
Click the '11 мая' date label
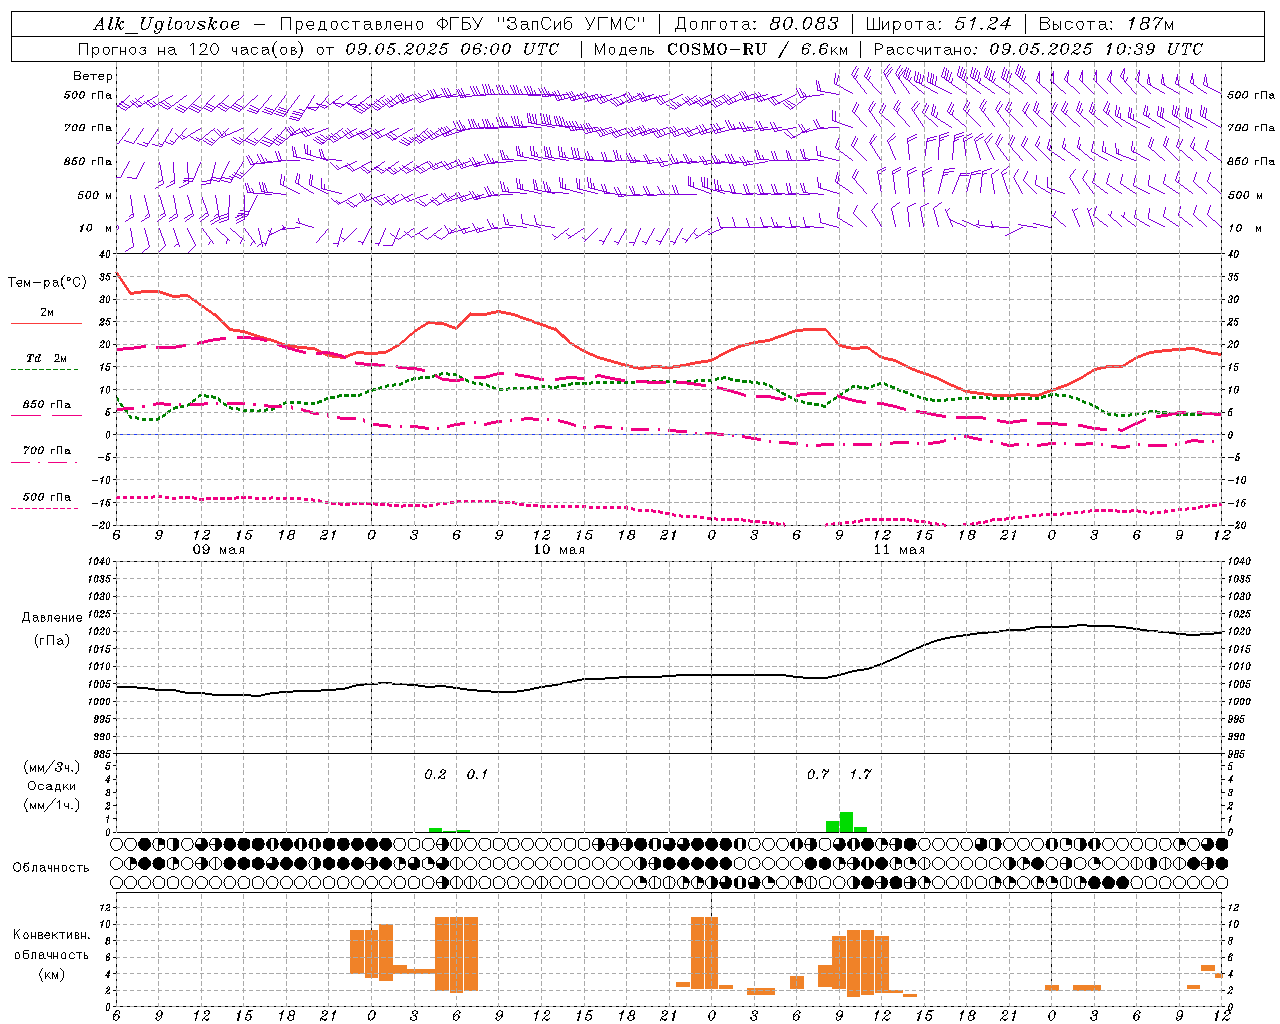tap(898, 550)
